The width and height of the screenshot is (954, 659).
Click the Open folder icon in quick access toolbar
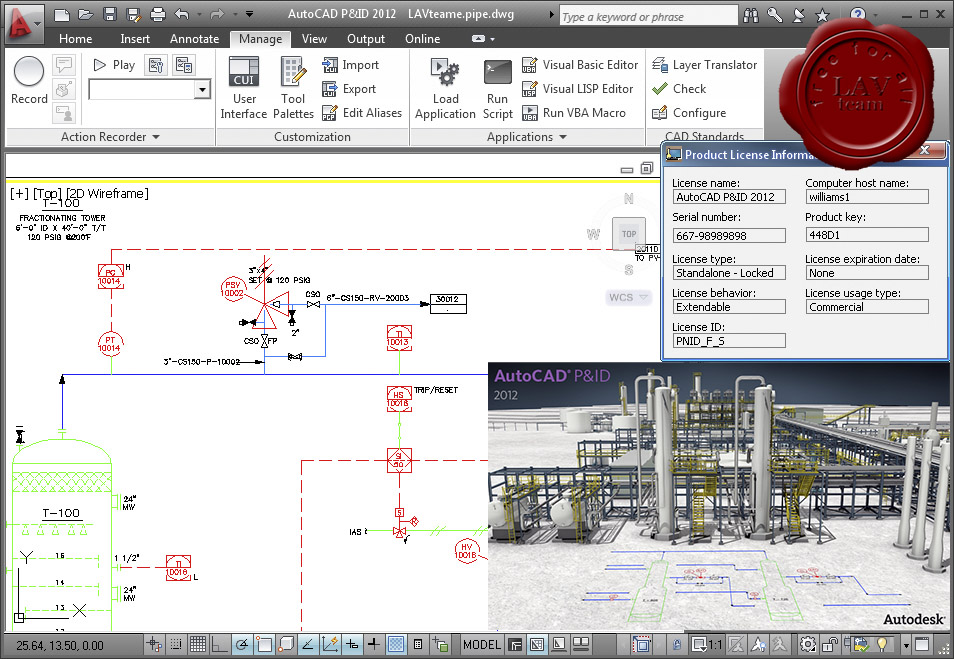tap(86, 14)
